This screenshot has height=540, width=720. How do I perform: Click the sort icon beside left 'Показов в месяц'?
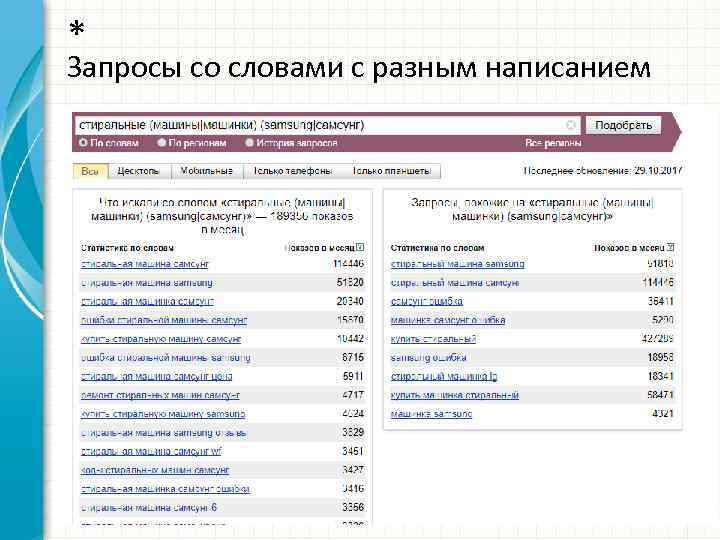point(360,248)
